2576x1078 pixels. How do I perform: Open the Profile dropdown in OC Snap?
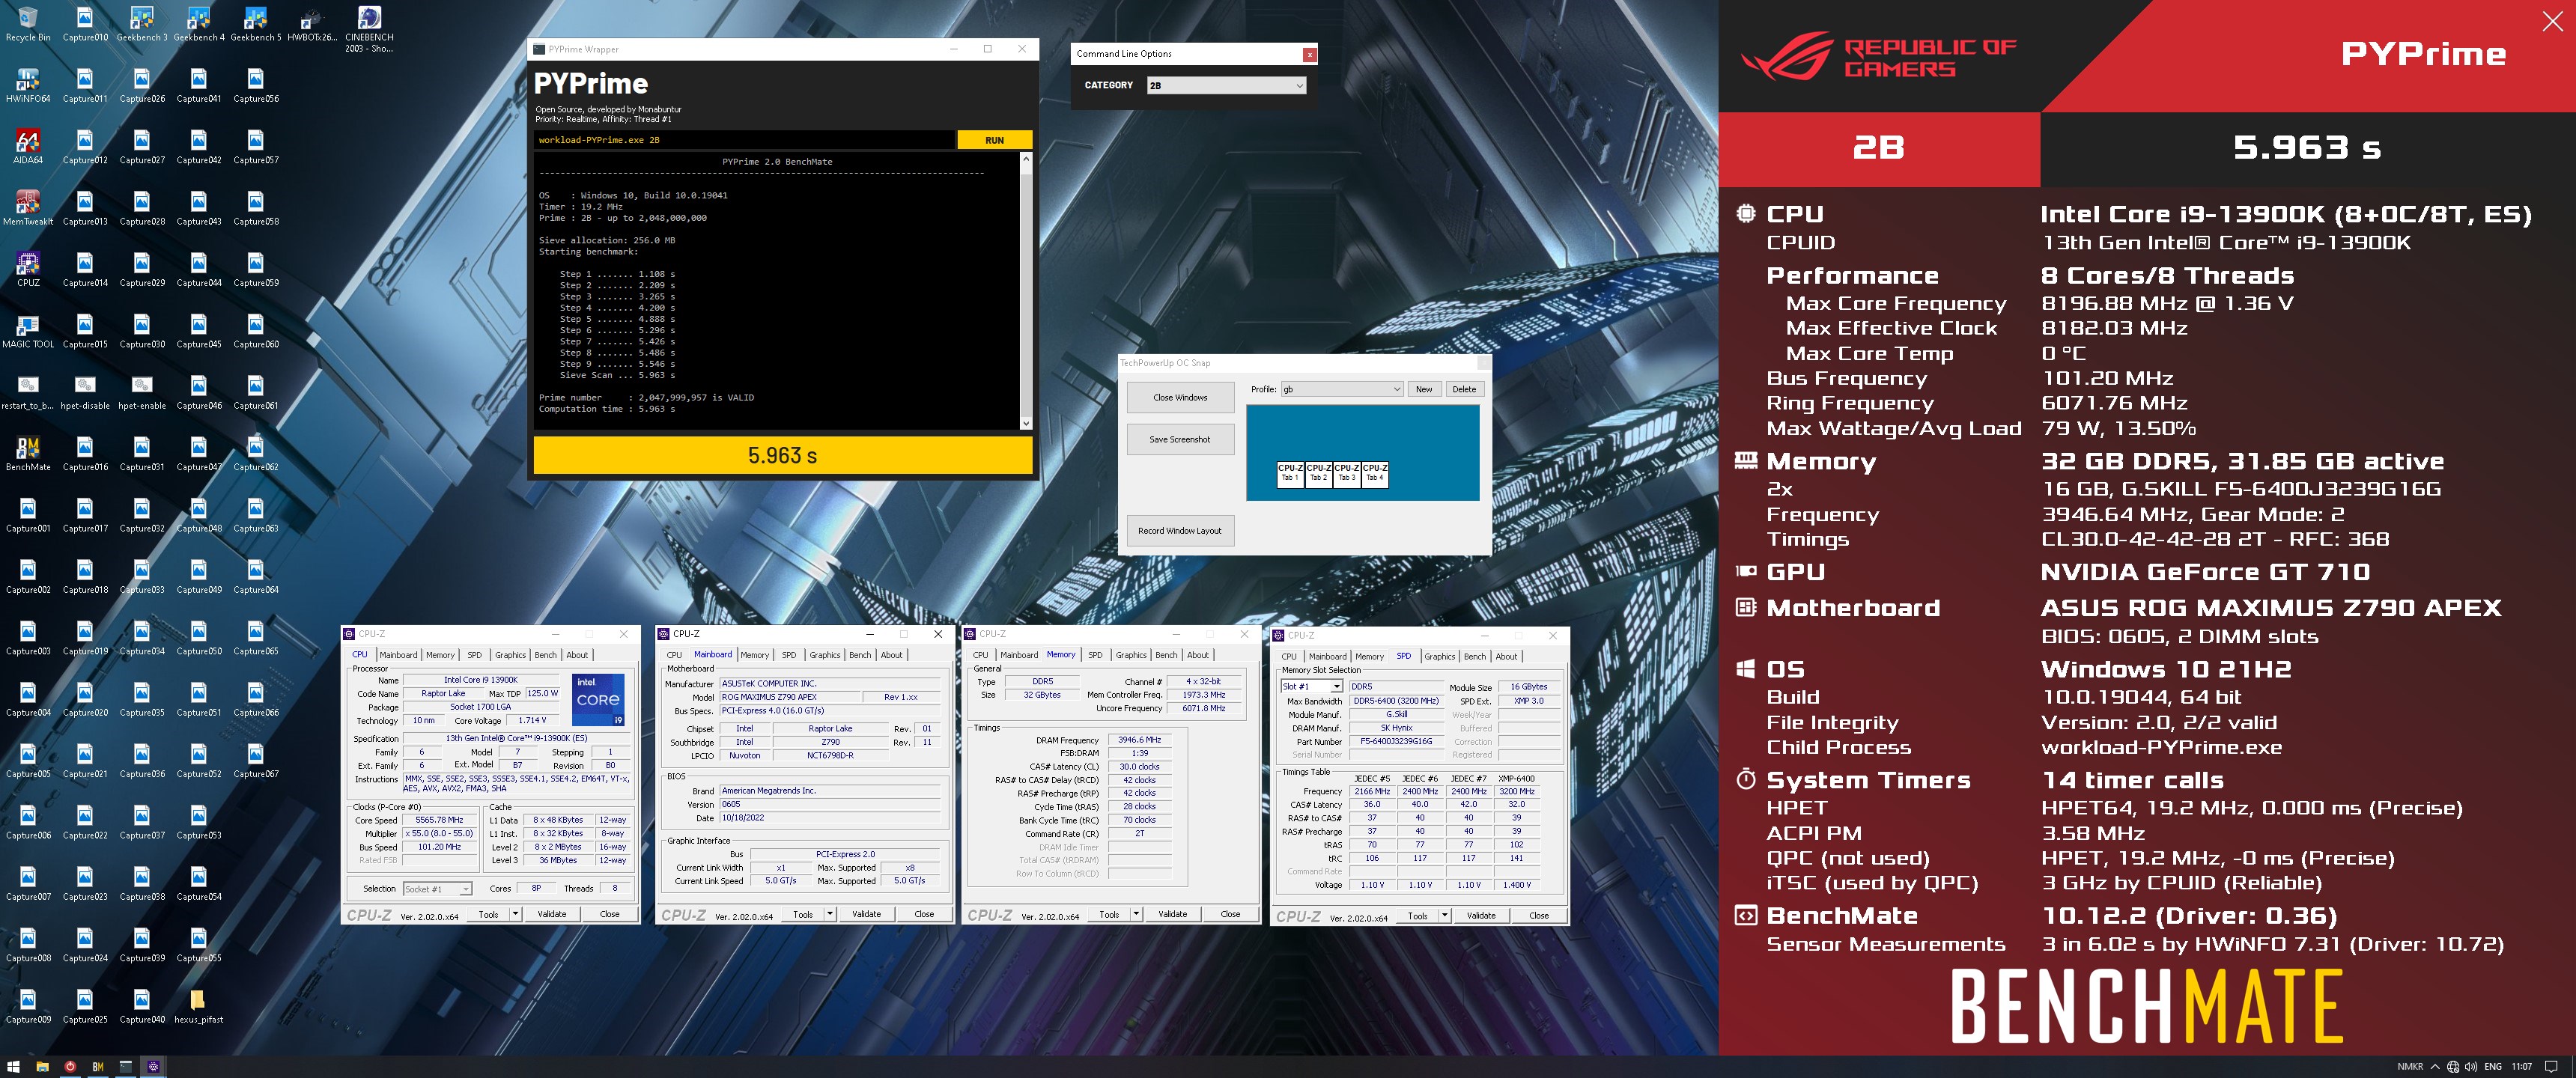point(1341,389)
